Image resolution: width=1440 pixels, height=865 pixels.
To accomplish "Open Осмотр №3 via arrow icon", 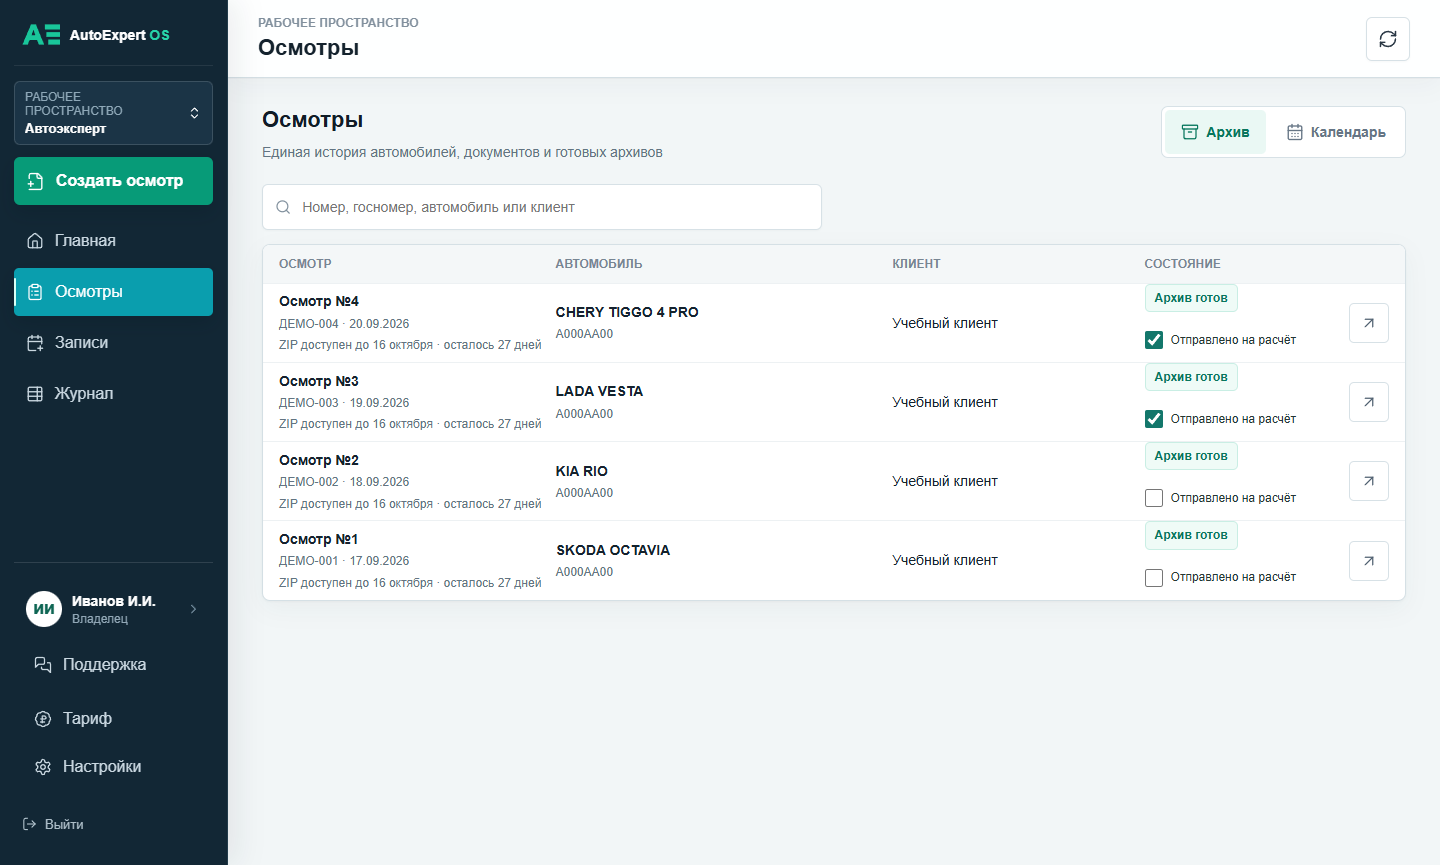I will pos(1369,402).
